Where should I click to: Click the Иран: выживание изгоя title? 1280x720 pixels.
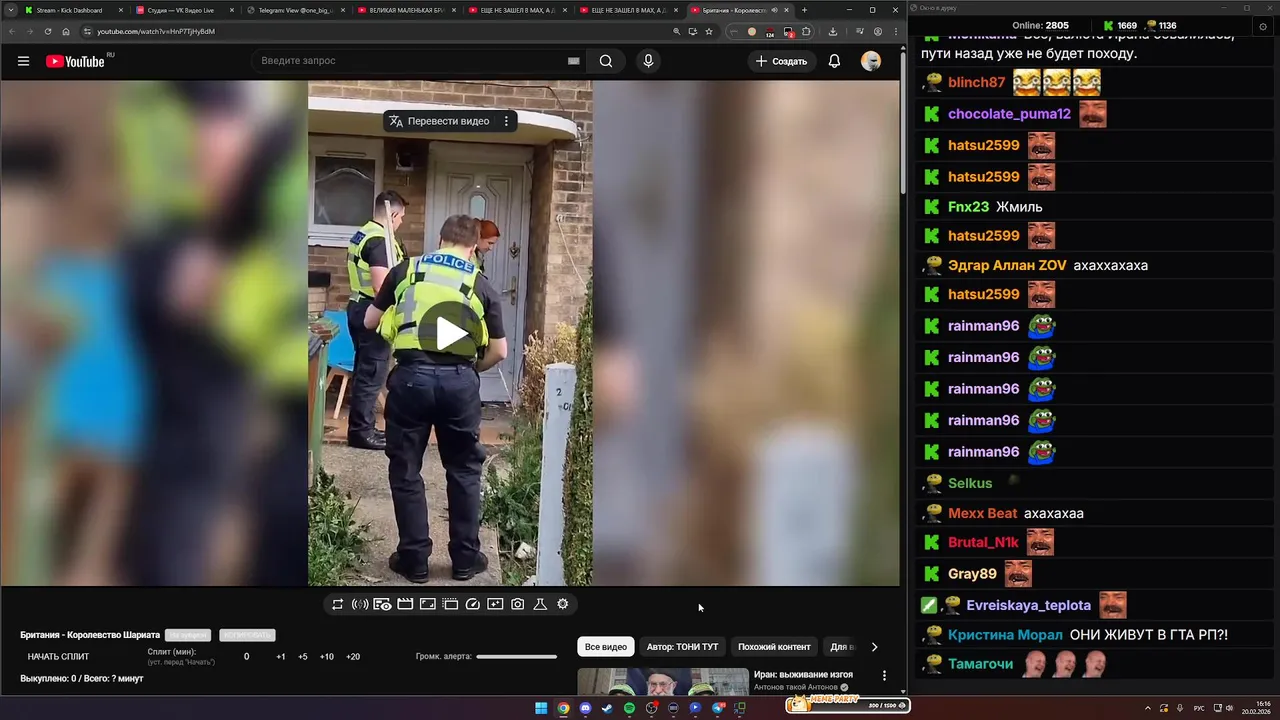tap(803, 675)
